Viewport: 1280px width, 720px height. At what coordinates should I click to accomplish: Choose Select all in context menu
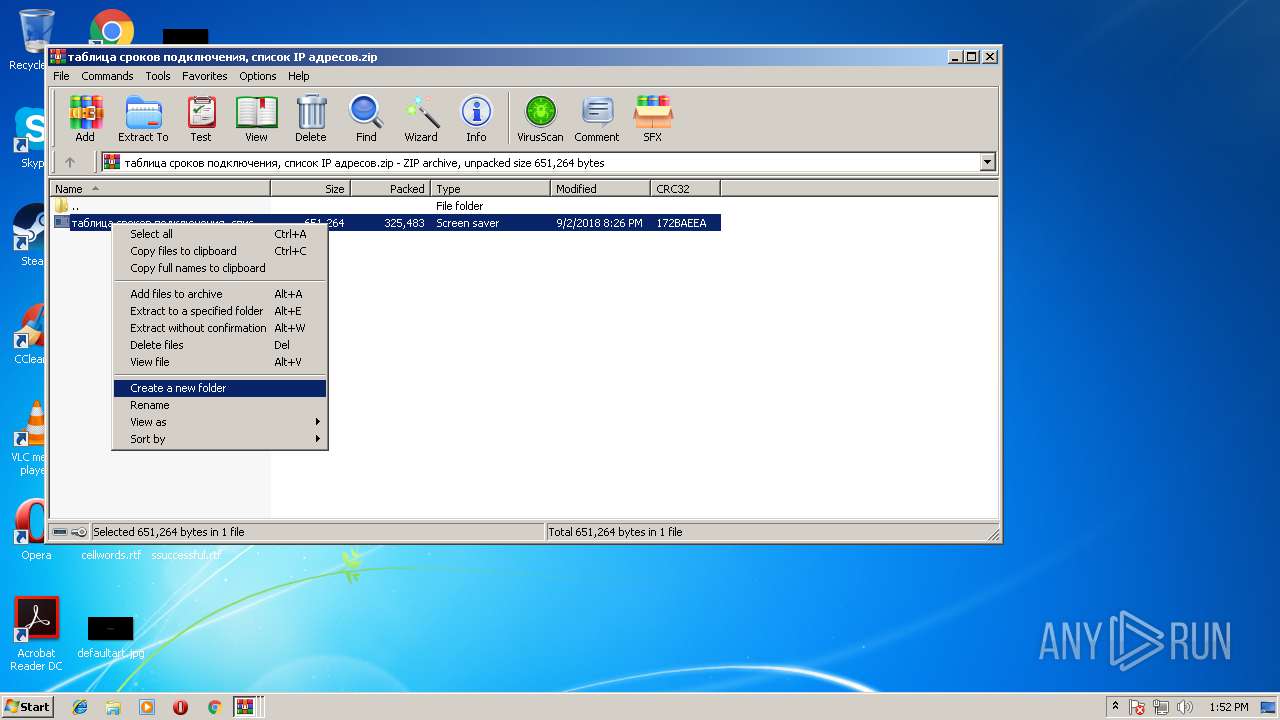pyautogui.click(x=220, y=234)
